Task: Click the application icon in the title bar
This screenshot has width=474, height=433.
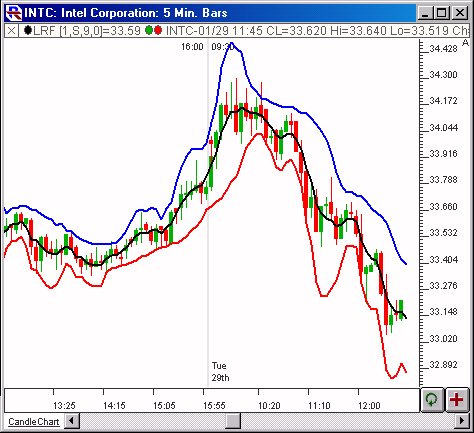Action: point(14,13)
